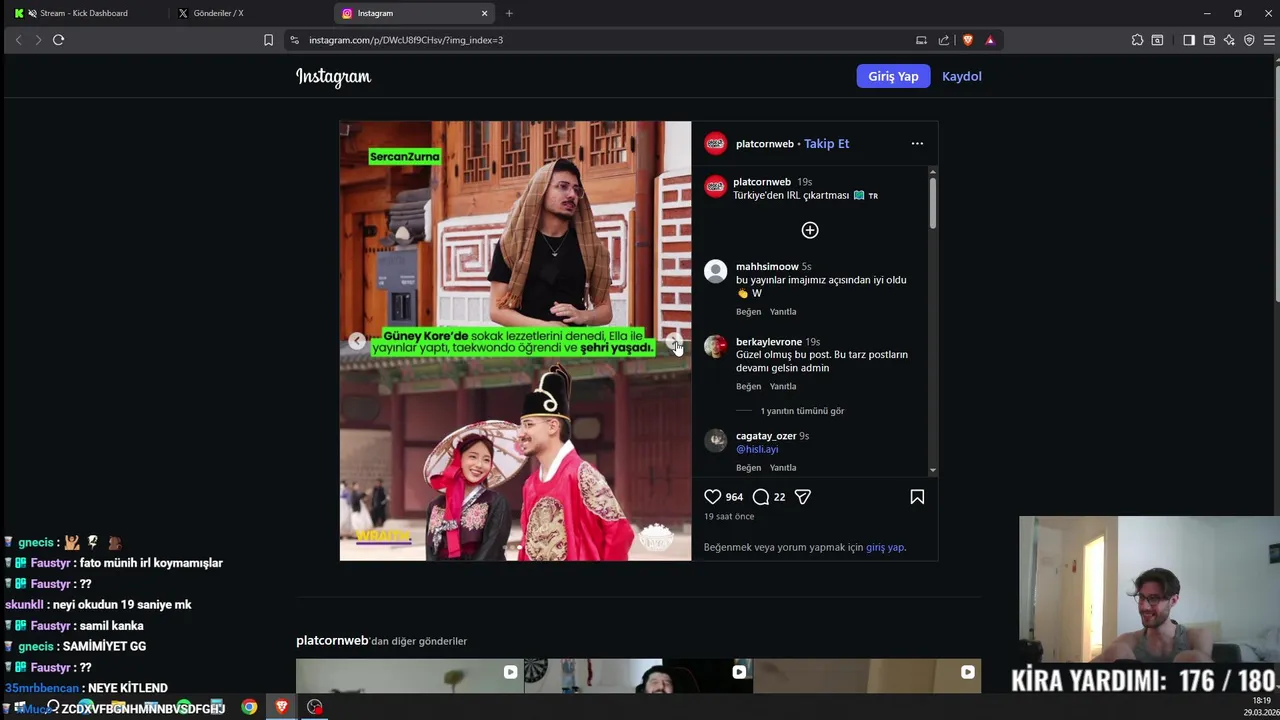Open the browser main hamburger menu
The width and height of the screenshot is (1280, 720).
point(1270,40)
